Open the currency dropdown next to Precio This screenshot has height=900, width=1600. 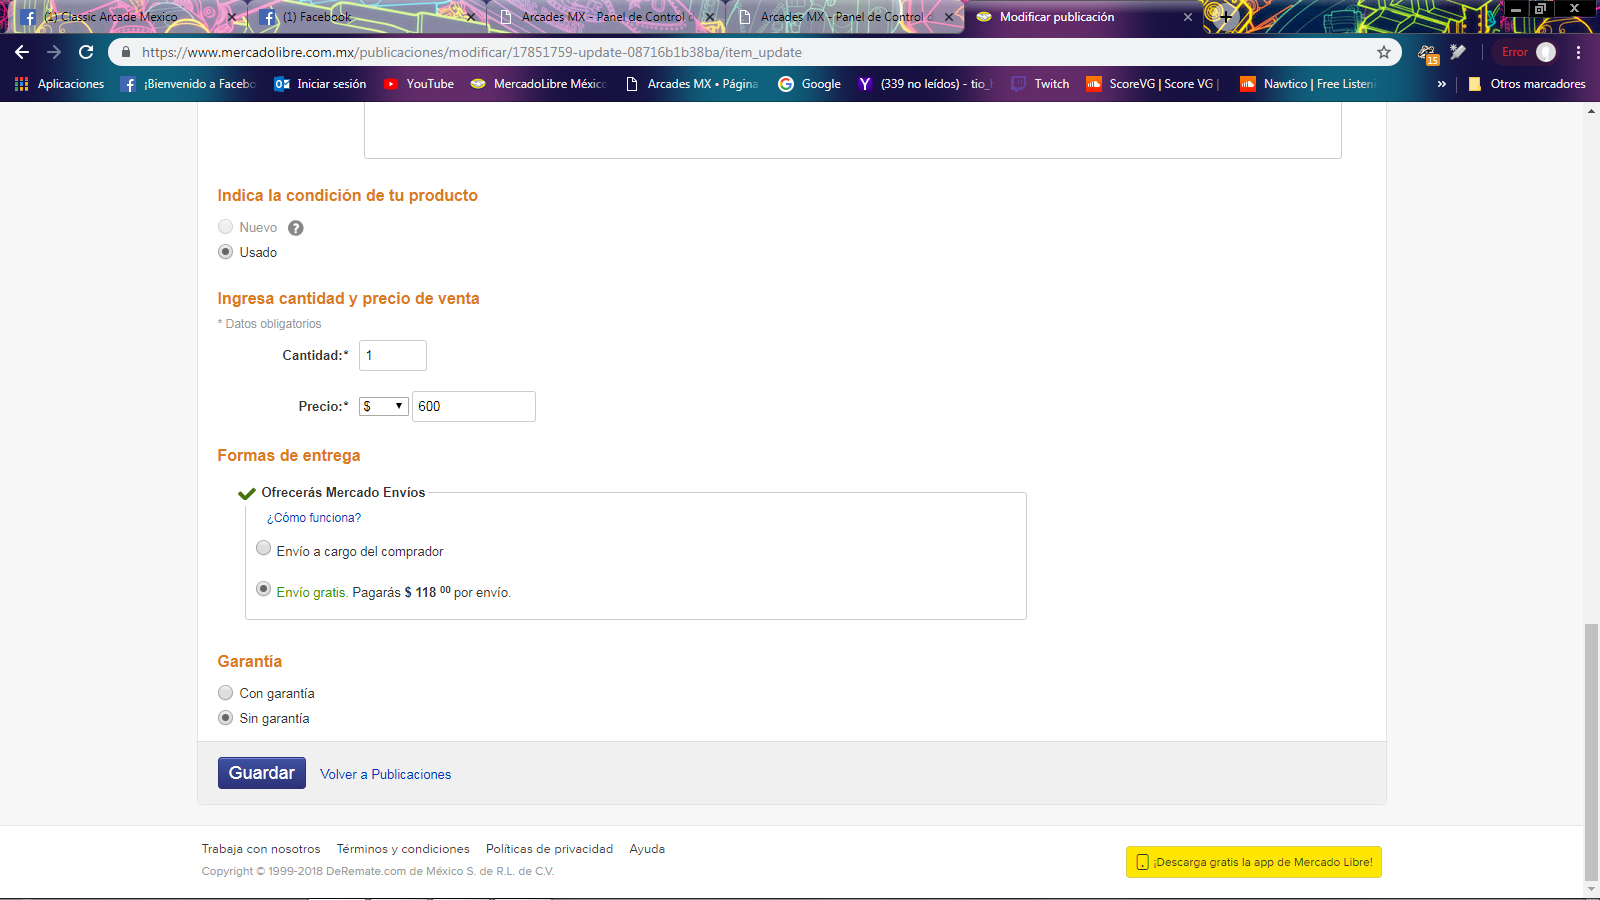click(383, 406)
